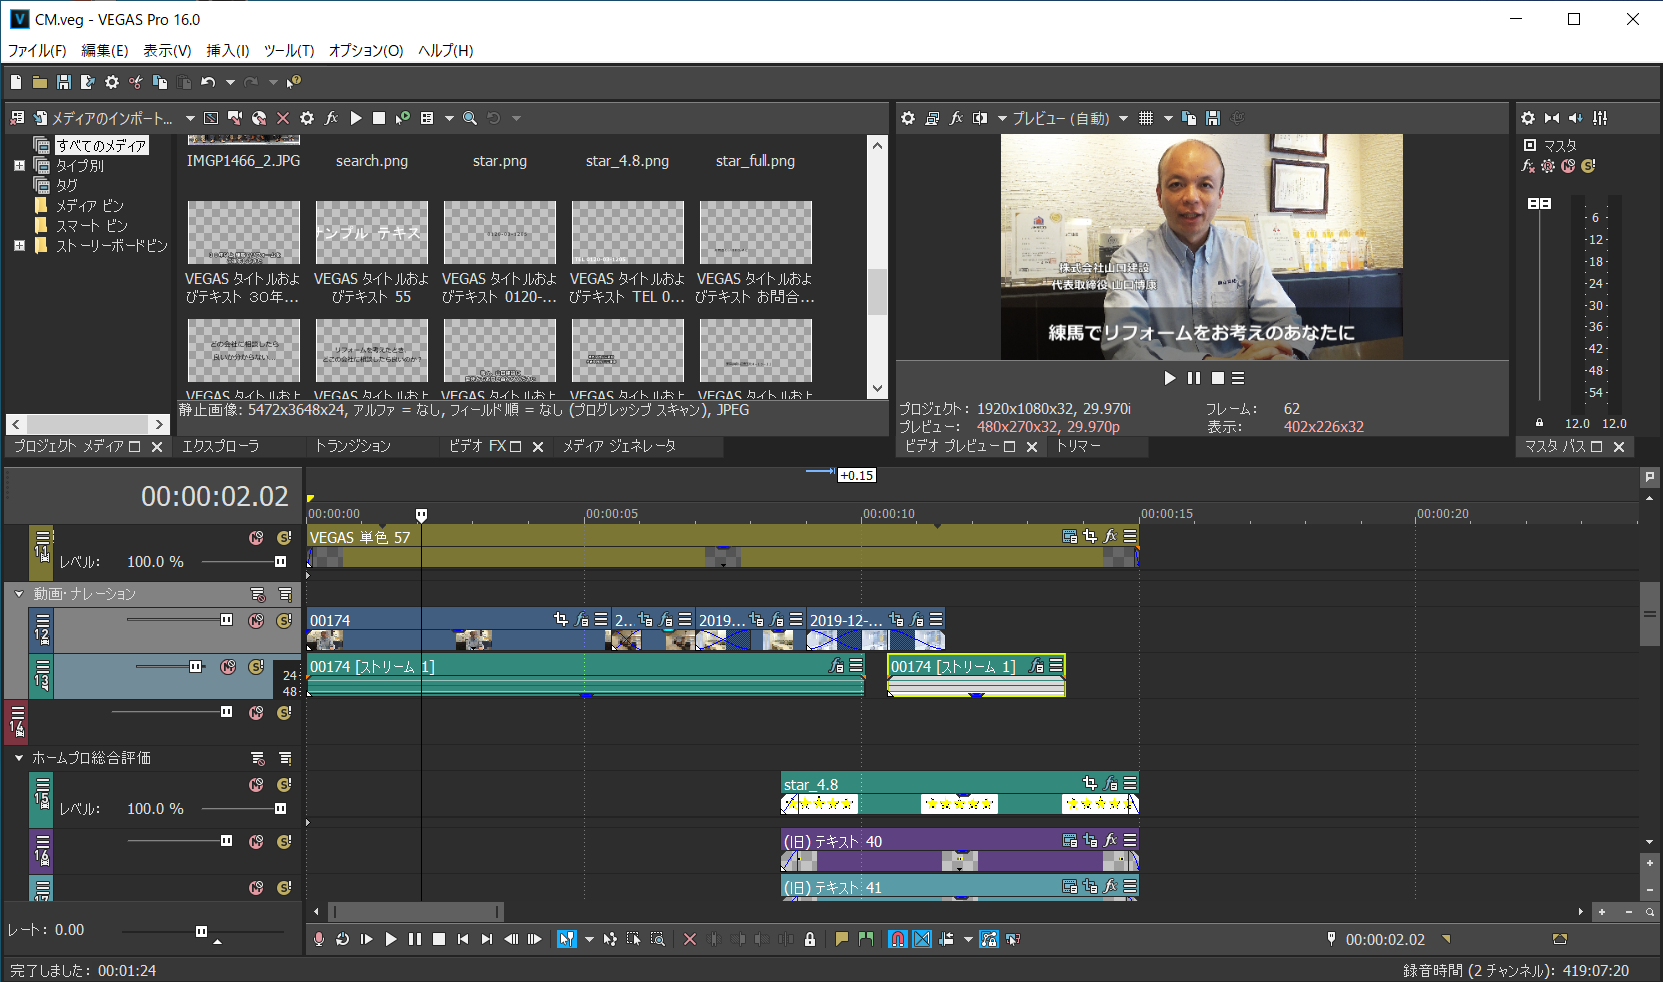Create a new project from the toolbar
Image resolution: width=1663 pixels, height=982 pixels.
[x=16, y=82]
